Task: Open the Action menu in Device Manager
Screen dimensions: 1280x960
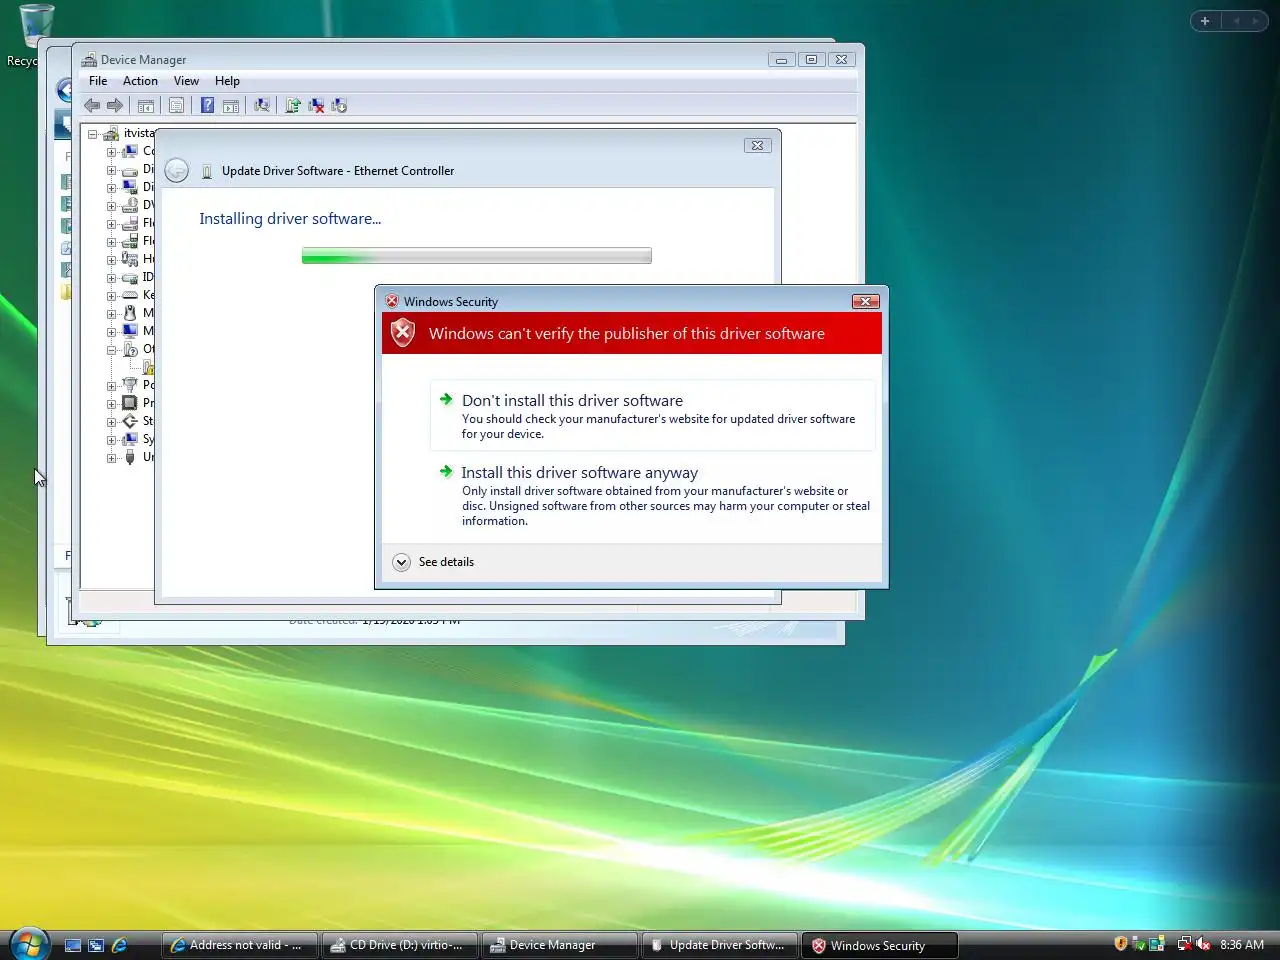Action: point(140,81)
